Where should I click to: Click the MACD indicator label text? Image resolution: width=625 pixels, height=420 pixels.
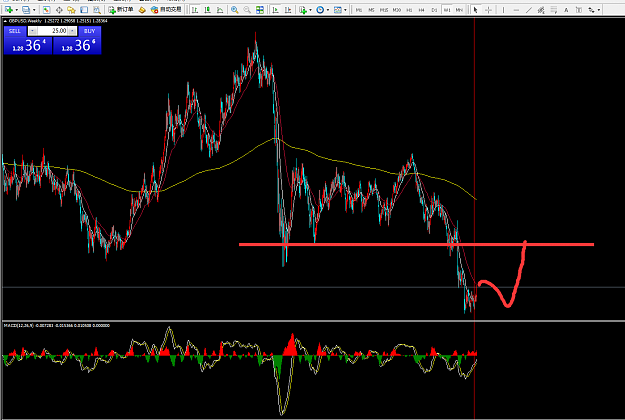pyautogui.click(x=57, y=326)
